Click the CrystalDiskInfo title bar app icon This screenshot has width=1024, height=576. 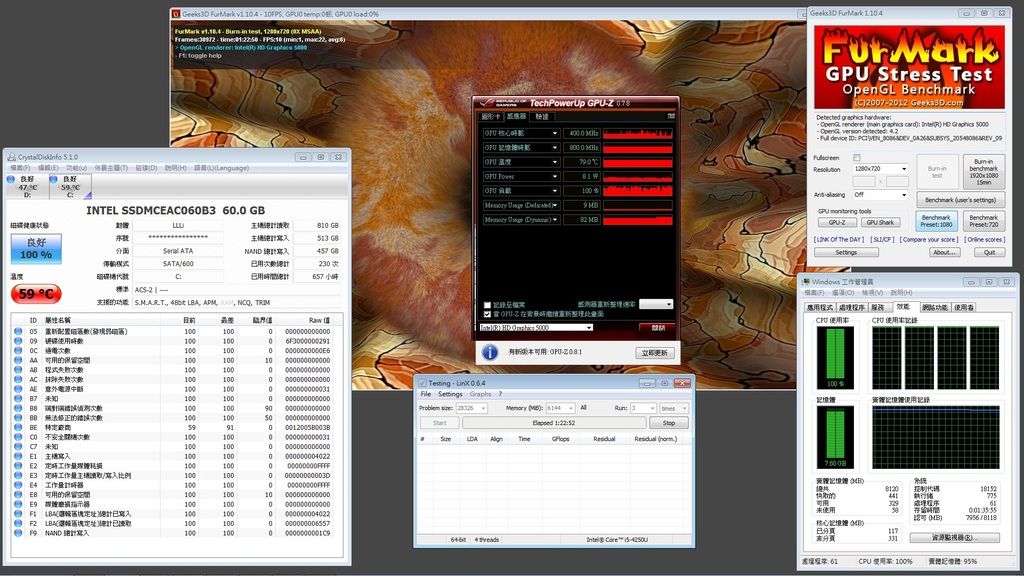11,157
